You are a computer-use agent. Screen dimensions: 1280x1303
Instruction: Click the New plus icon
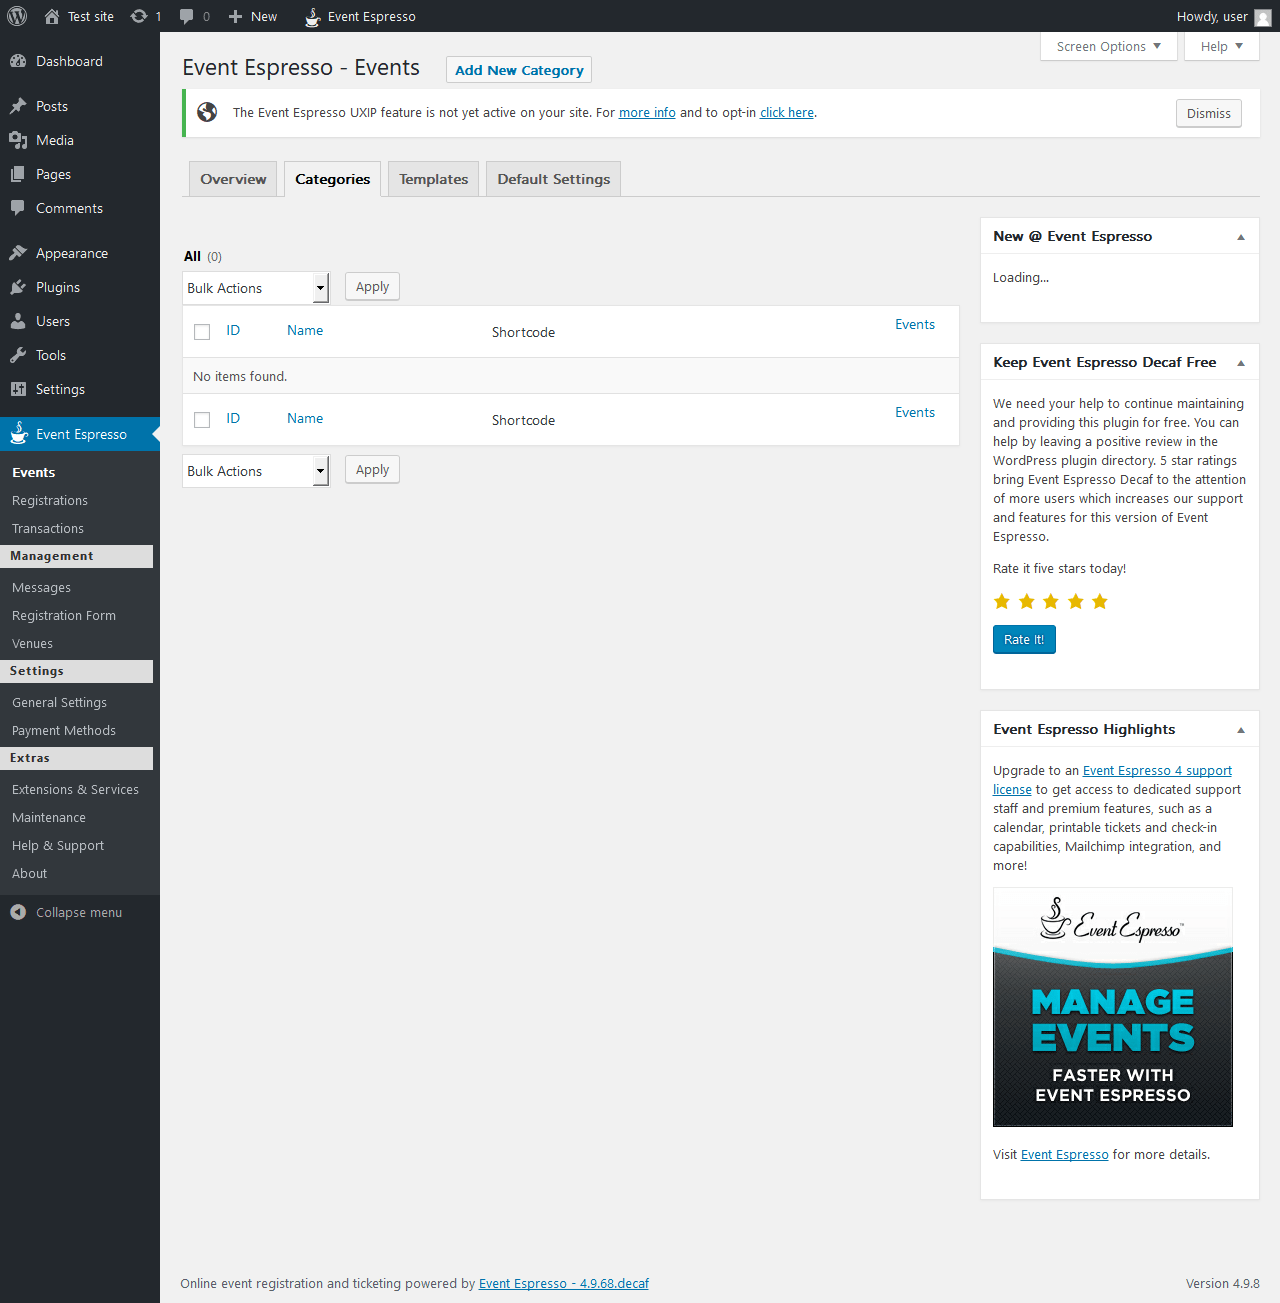235,16
